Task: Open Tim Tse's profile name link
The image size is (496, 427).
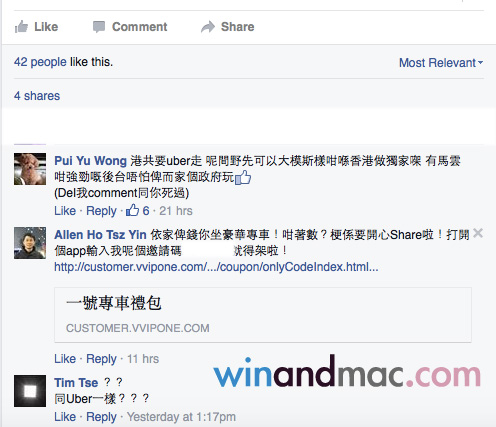Action: [x=76, y=382]
